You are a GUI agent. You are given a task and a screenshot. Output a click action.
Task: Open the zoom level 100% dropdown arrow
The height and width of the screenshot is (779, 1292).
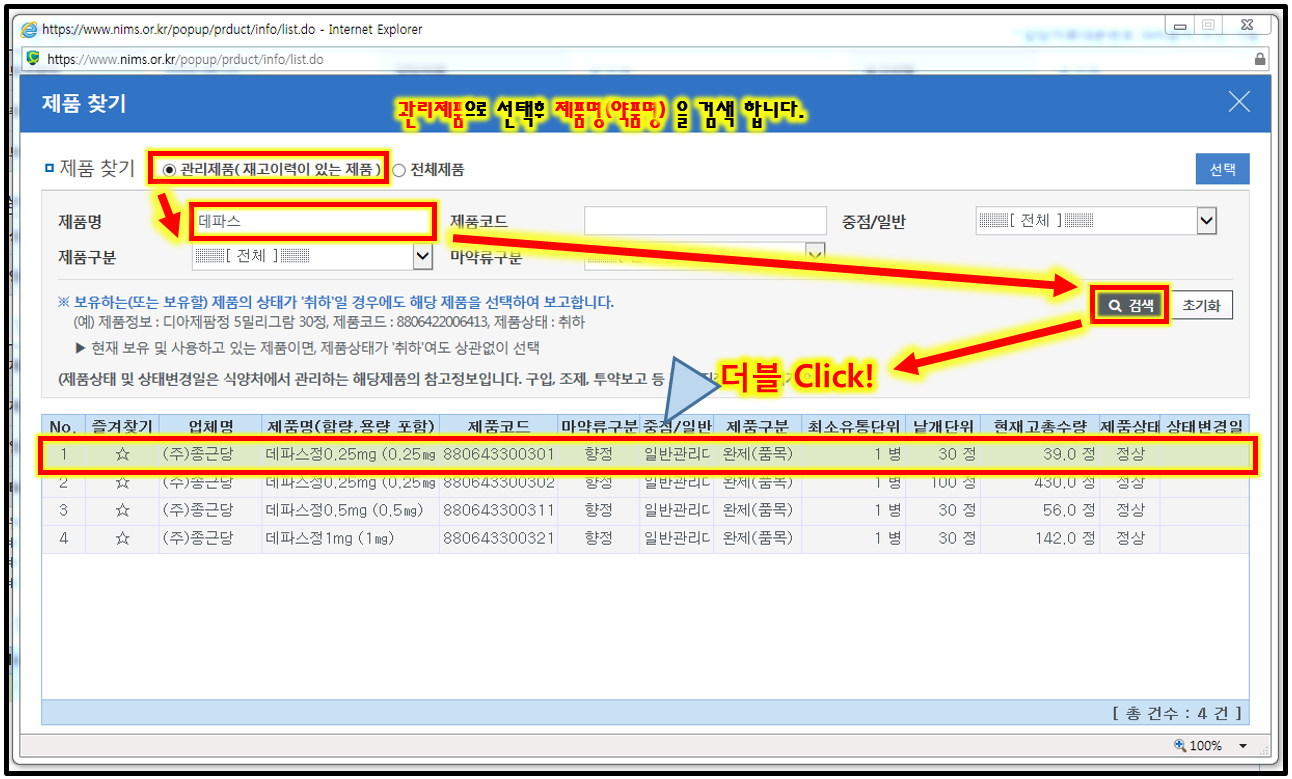(1243, 746)
